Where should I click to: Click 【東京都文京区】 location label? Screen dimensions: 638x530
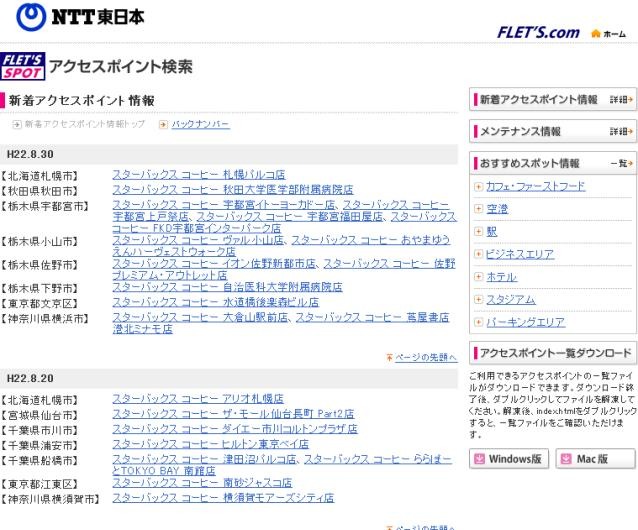point(39,303)
